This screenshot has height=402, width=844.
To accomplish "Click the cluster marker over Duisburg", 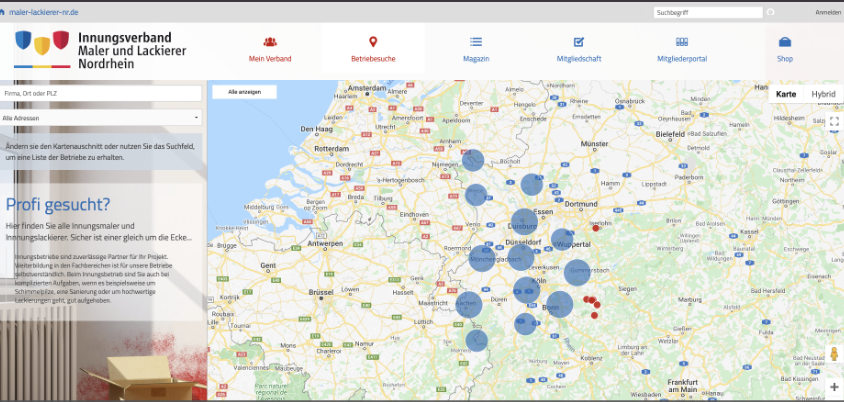I will coord(524,222).
